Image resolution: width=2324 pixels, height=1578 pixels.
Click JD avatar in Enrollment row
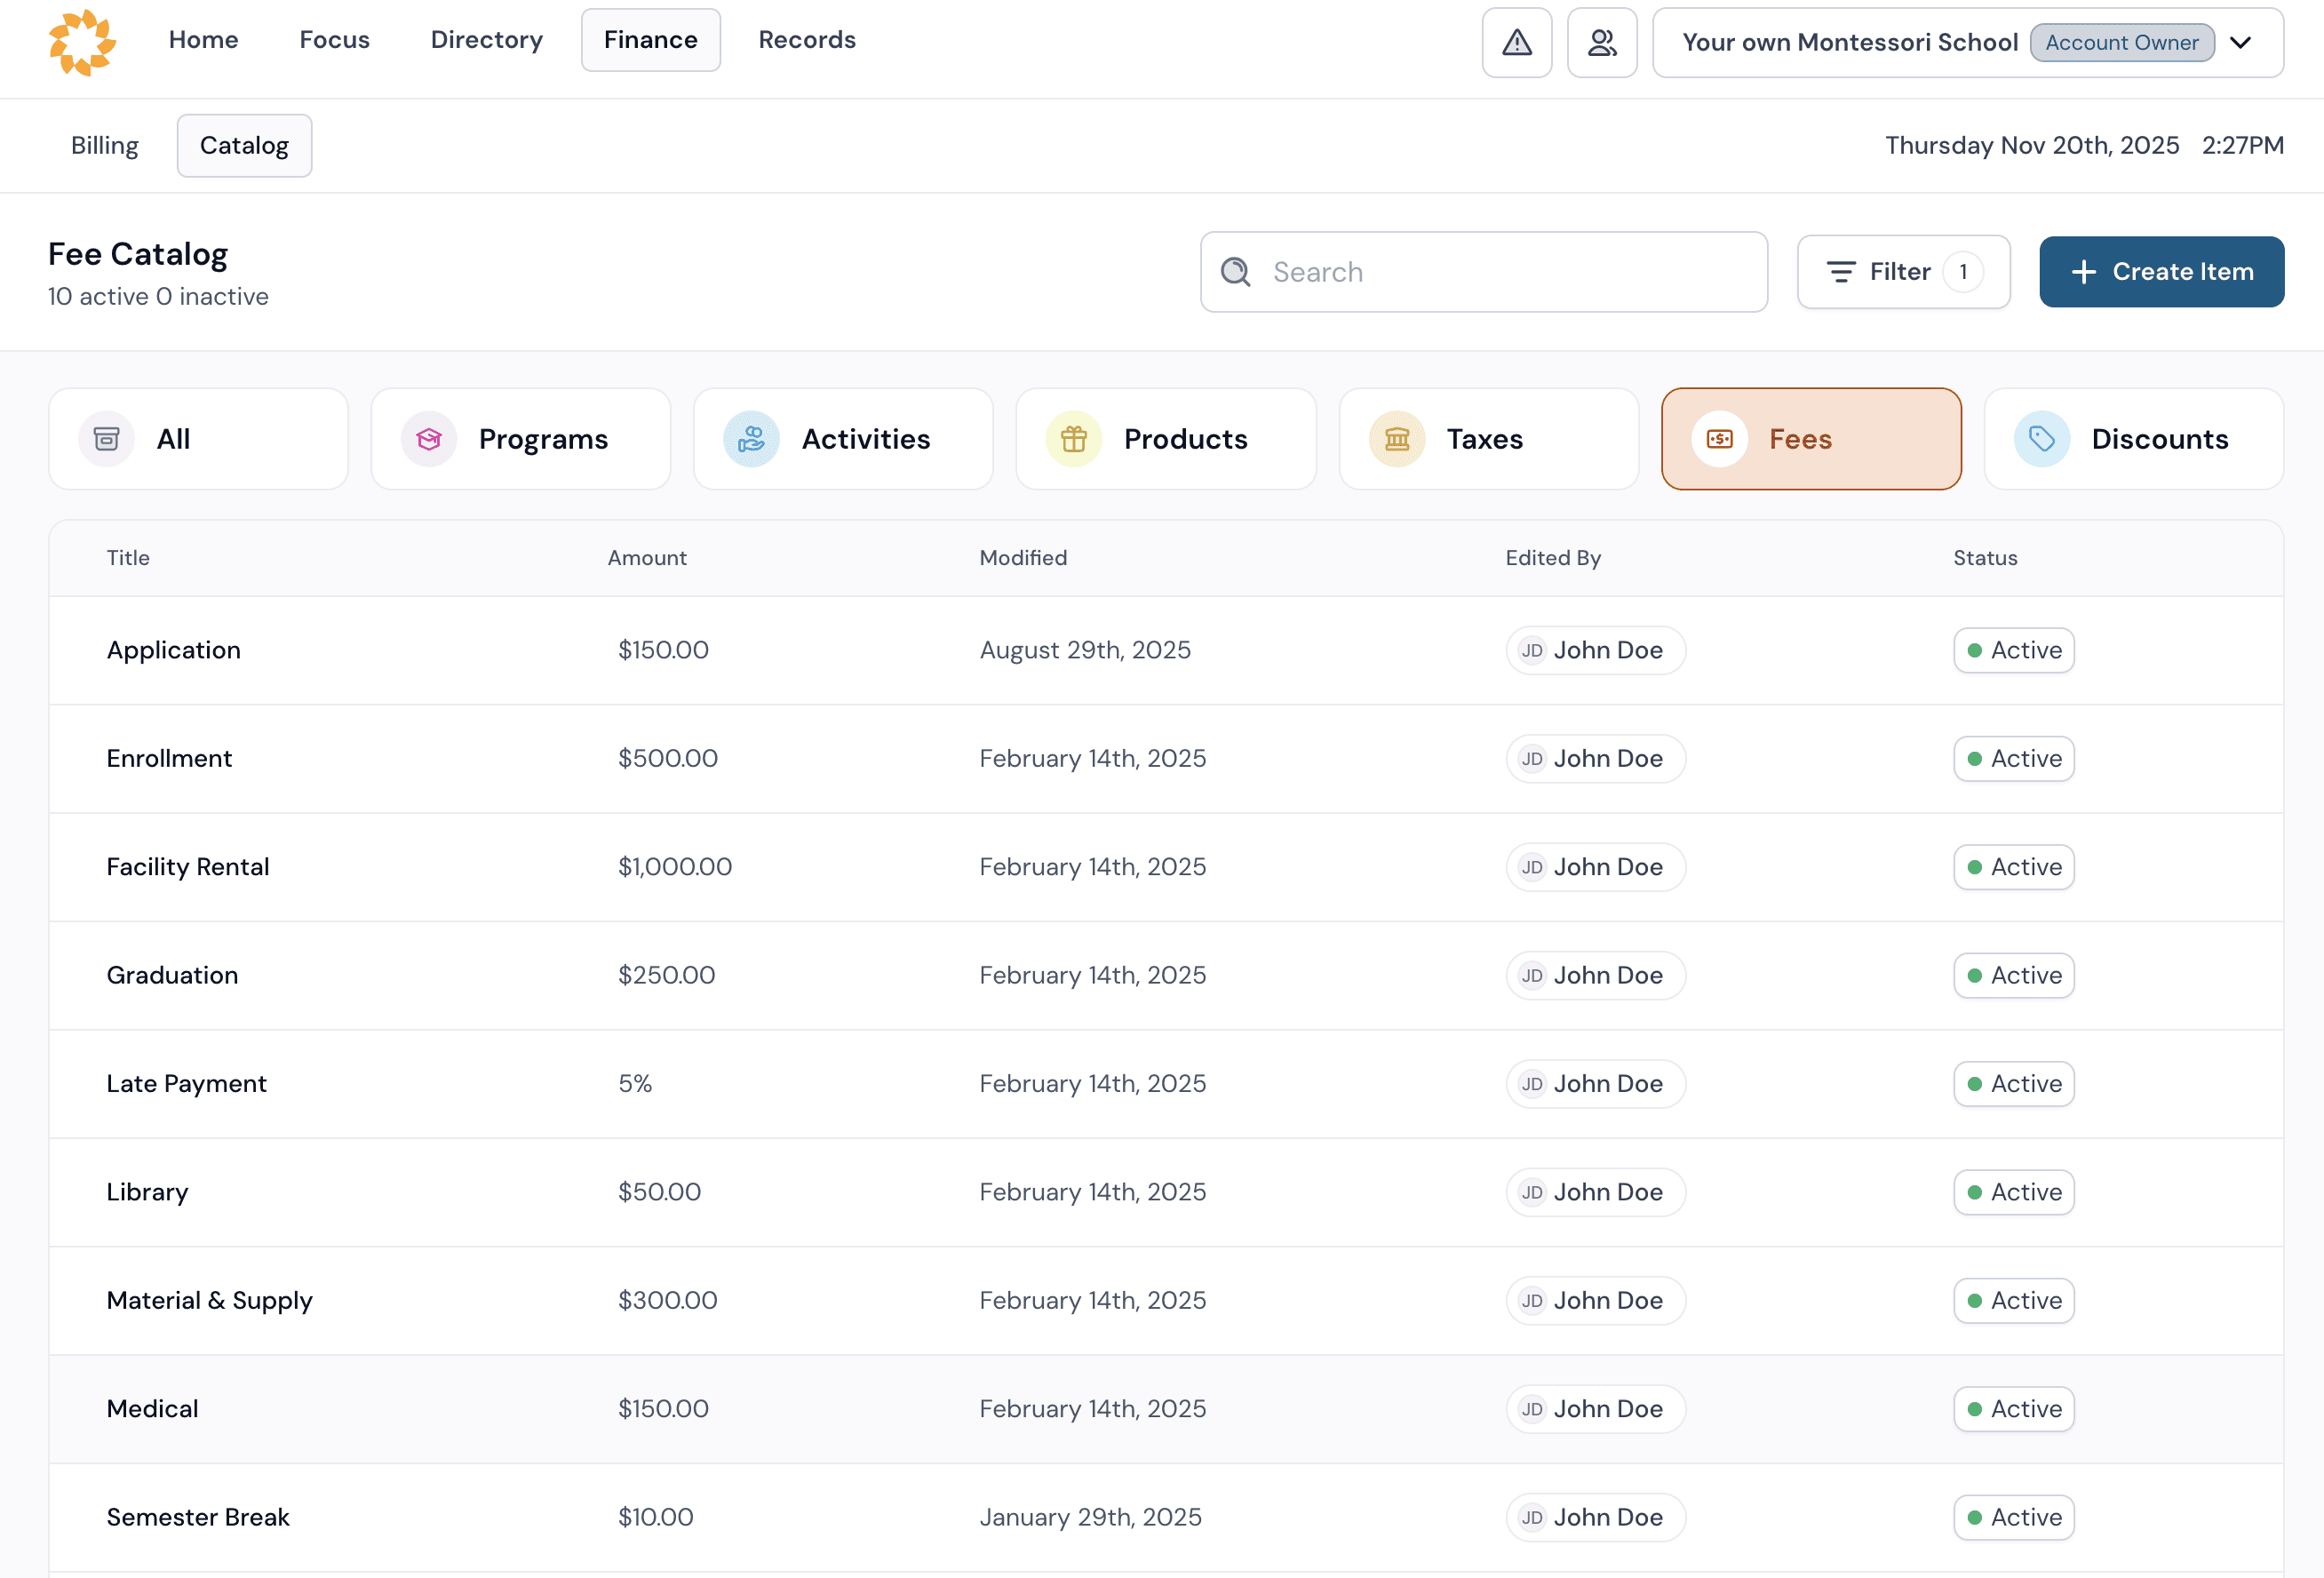(1532, 759)
